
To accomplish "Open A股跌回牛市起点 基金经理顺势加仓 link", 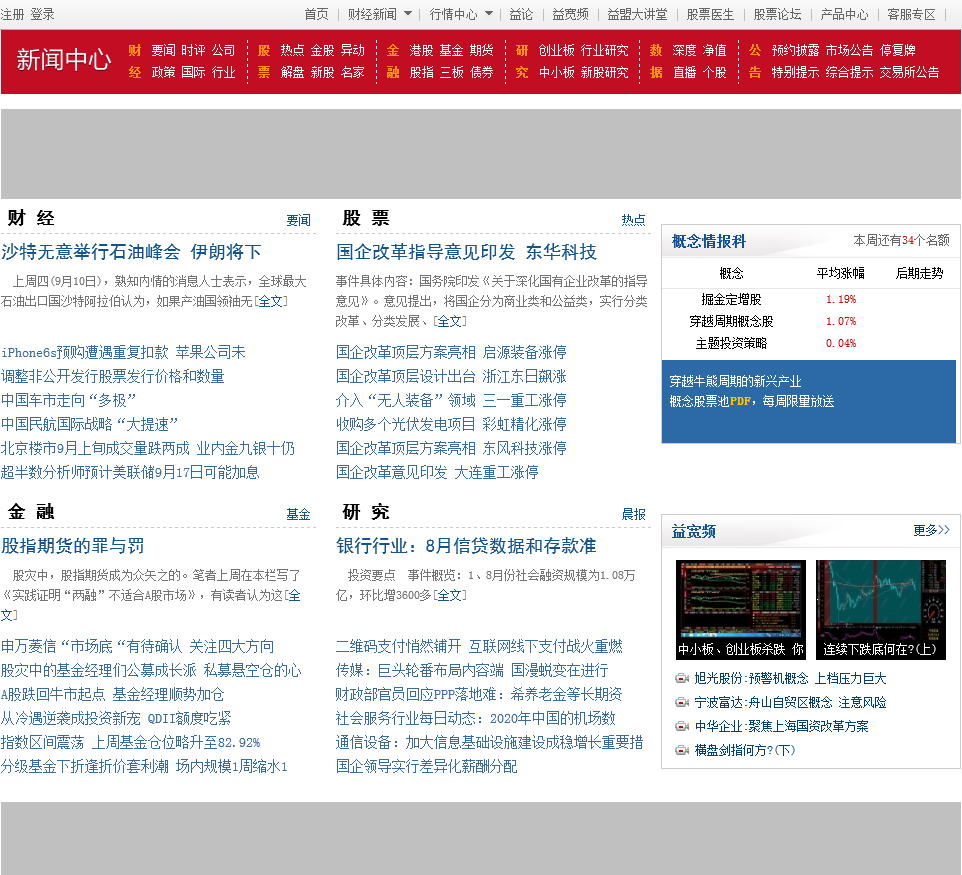I will pos(112,694).
